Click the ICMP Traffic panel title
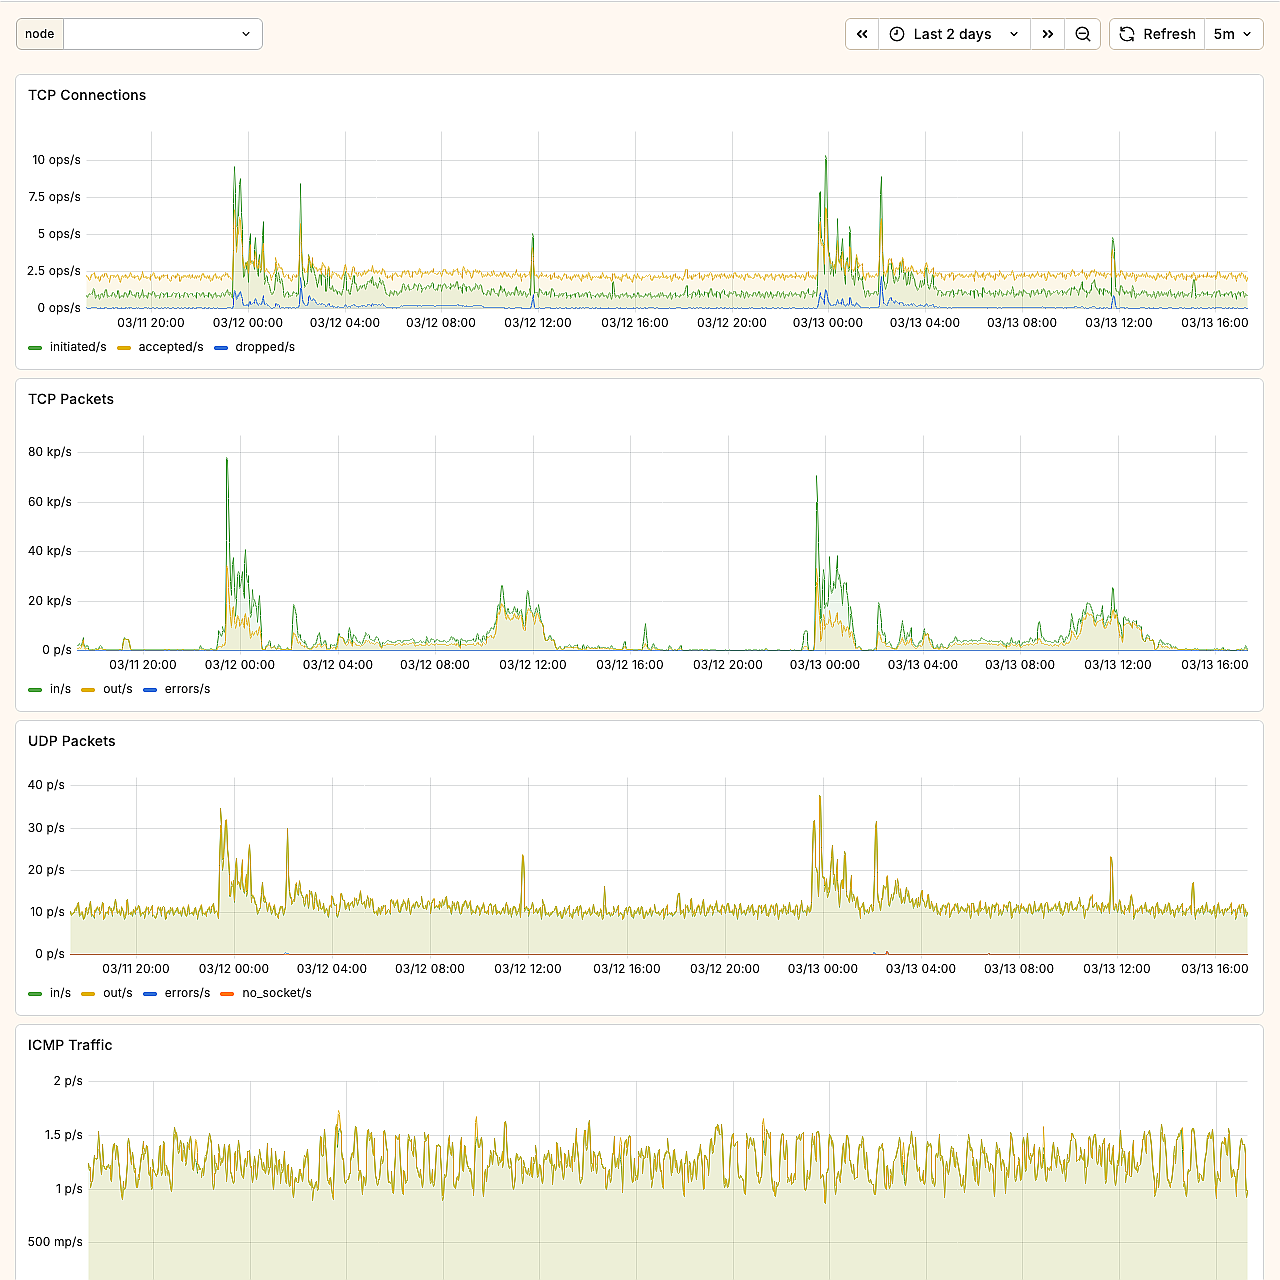Image resolution: width=1280 pixels, height=1280 pixels. (x=70, y=1045)
